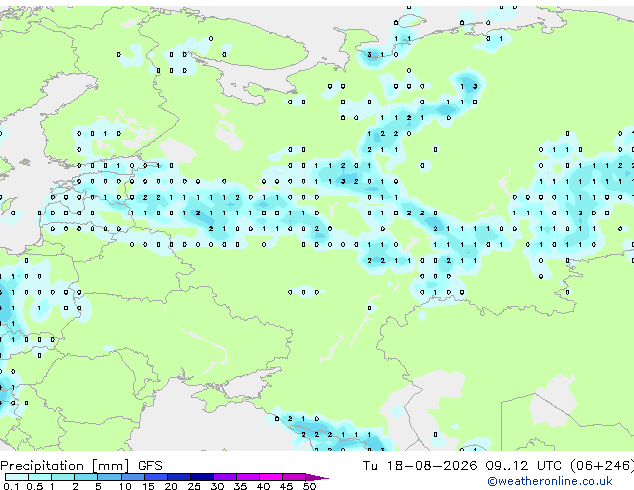Click the '(06+246)' forecast offset text
The width and height of the screenshot is (634, 490).
(602, 466)
